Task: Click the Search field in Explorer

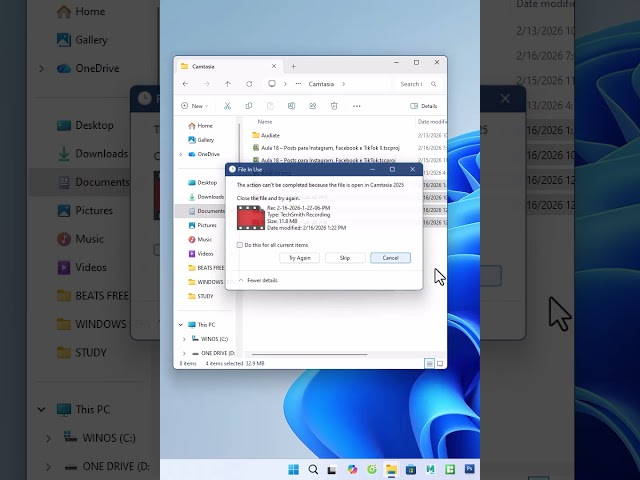Action: pyautogui.click(x=418, y=84)
